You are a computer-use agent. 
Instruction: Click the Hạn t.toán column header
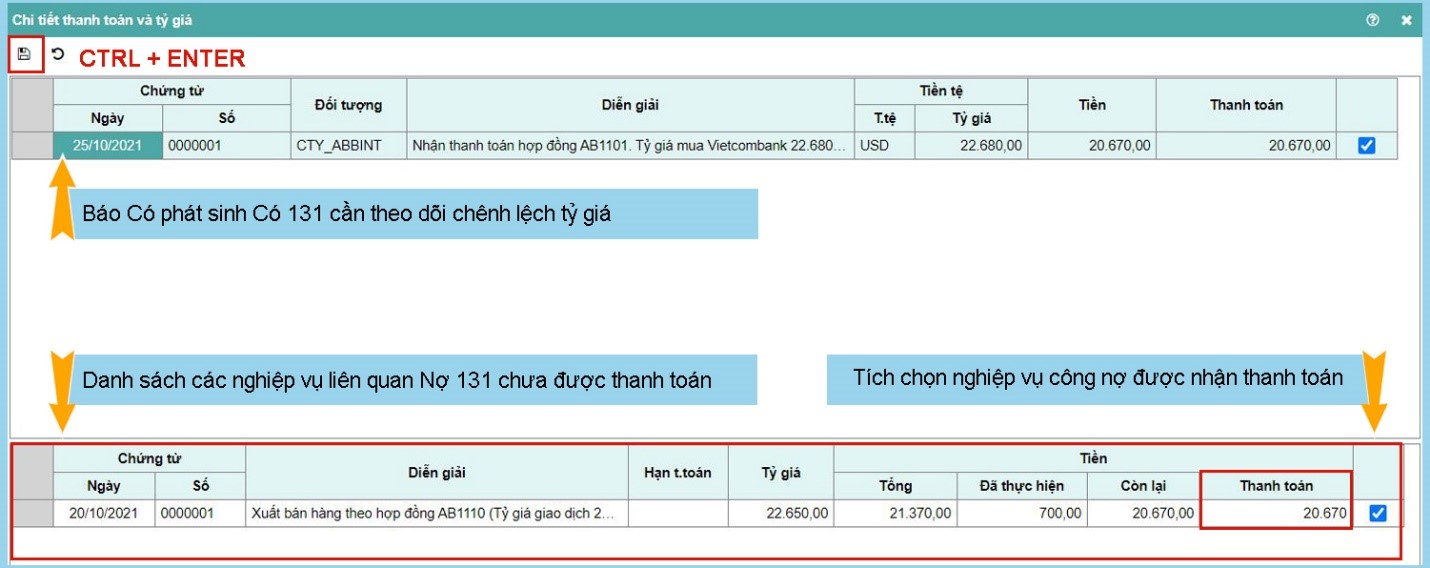coord(677,473)
